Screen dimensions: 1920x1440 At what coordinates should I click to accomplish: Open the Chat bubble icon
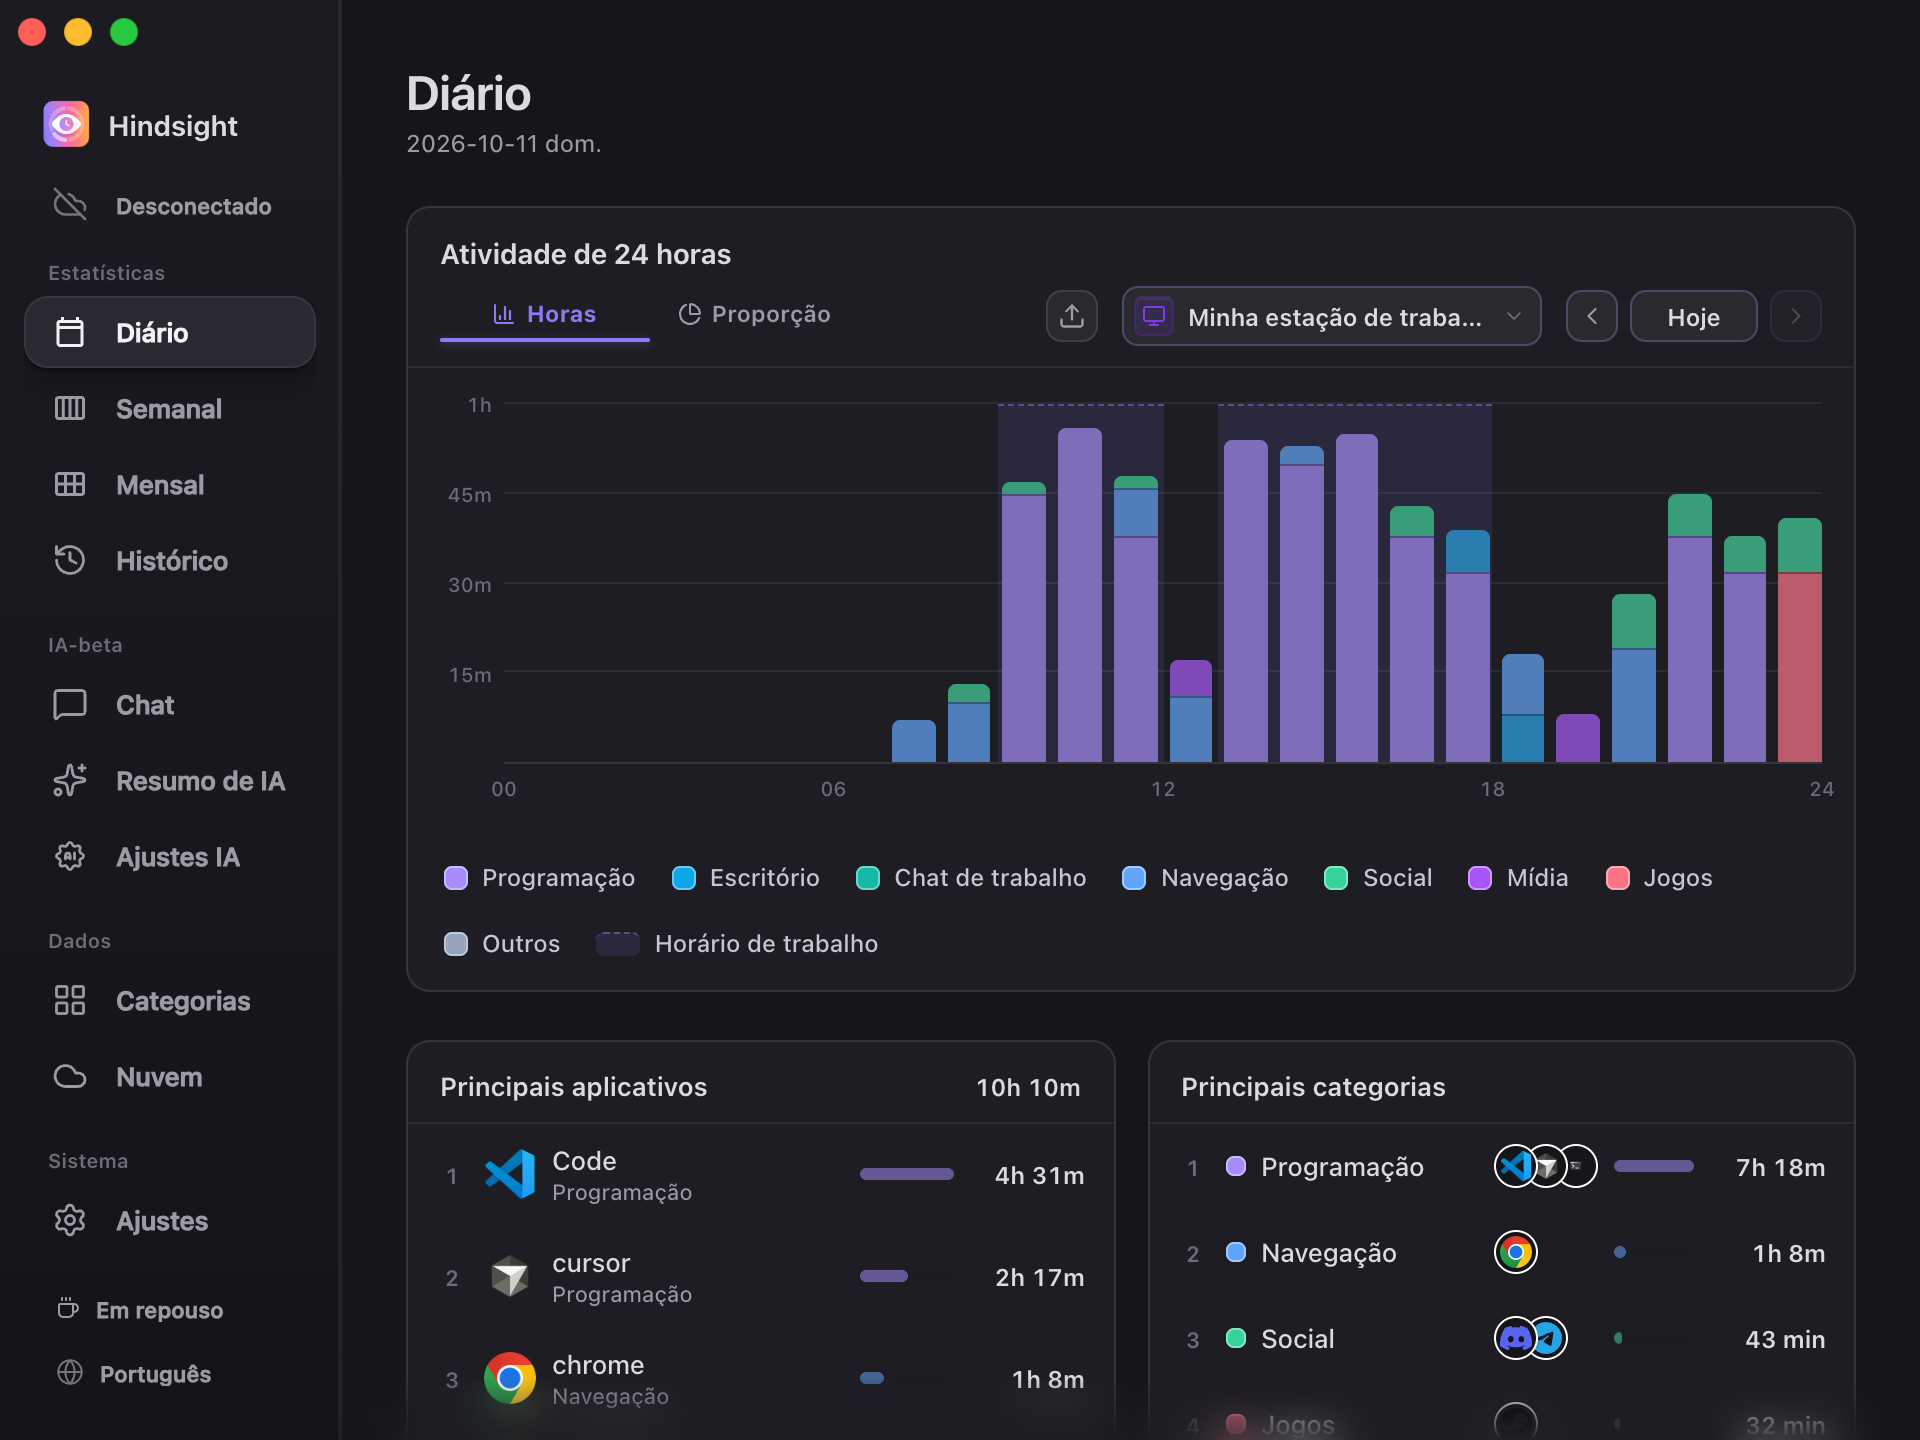coord(70,704)
